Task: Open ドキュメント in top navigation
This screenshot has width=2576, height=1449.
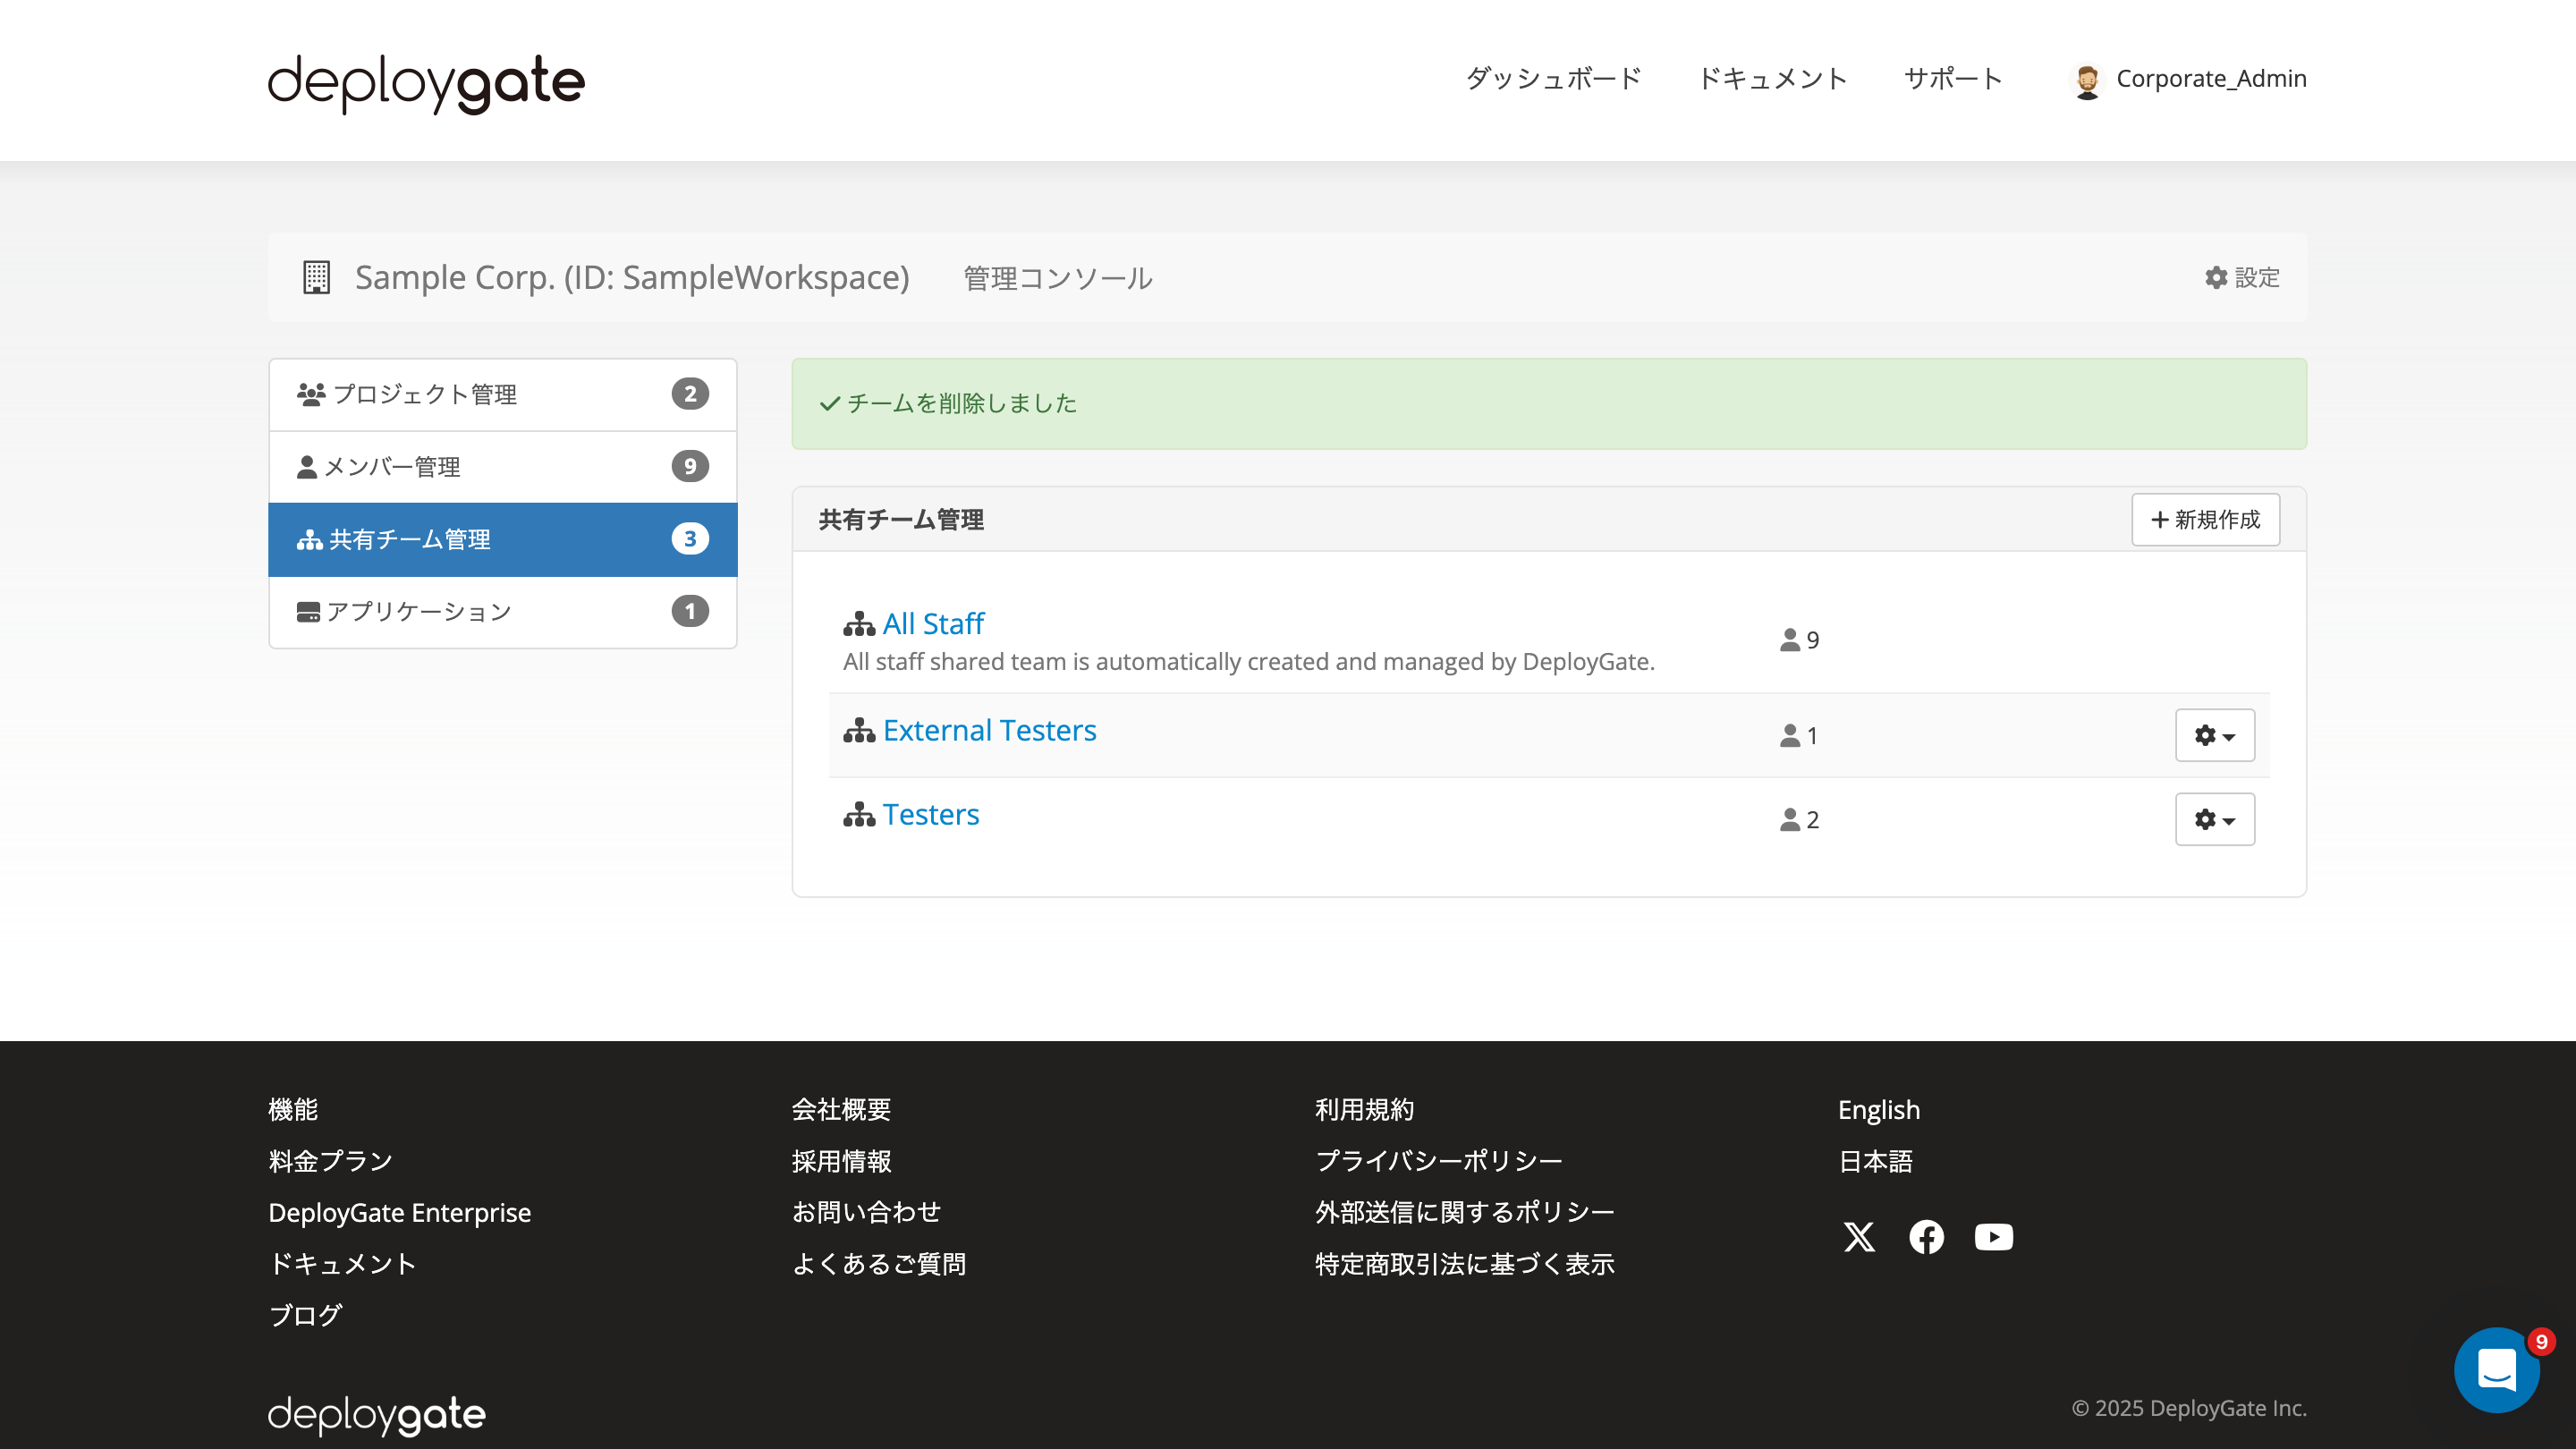Action: tap(1772, 79)
